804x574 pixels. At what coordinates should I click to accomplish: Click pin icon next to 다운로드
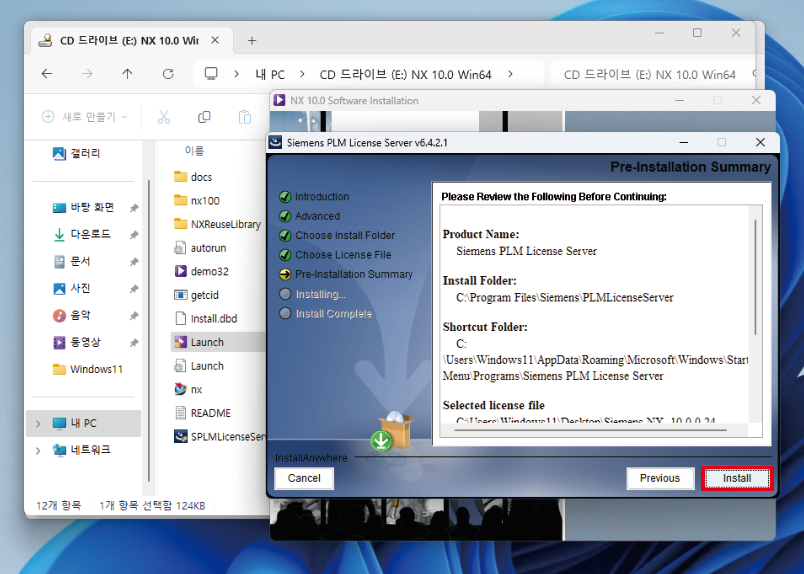click(134, 234)
